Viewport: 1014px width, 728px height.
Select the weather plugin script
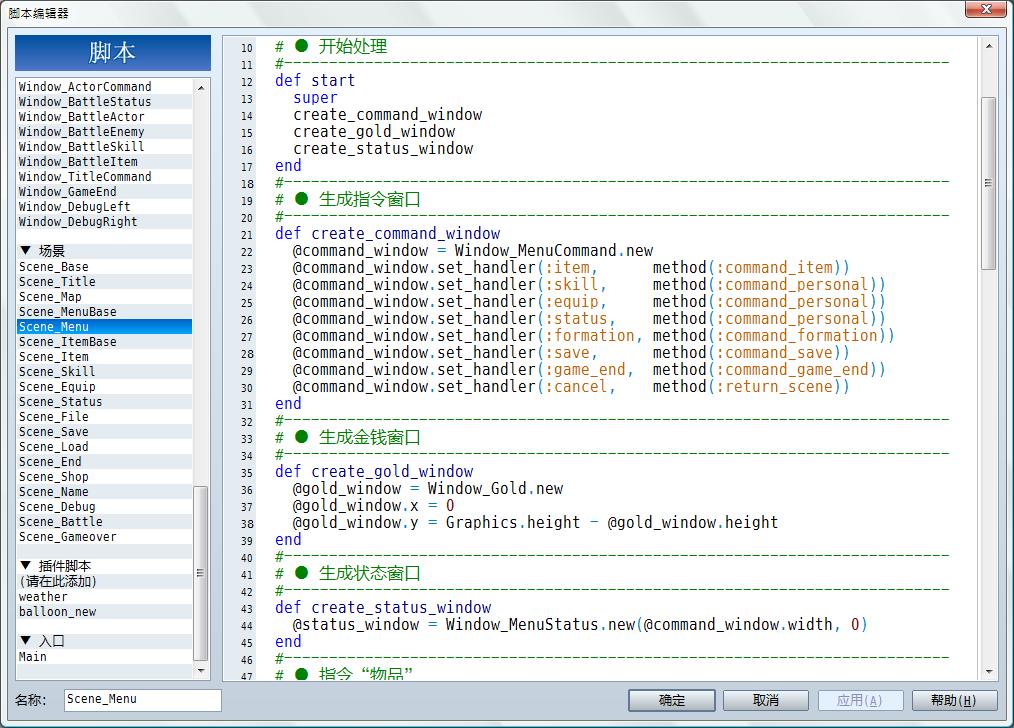pos(104,597)
